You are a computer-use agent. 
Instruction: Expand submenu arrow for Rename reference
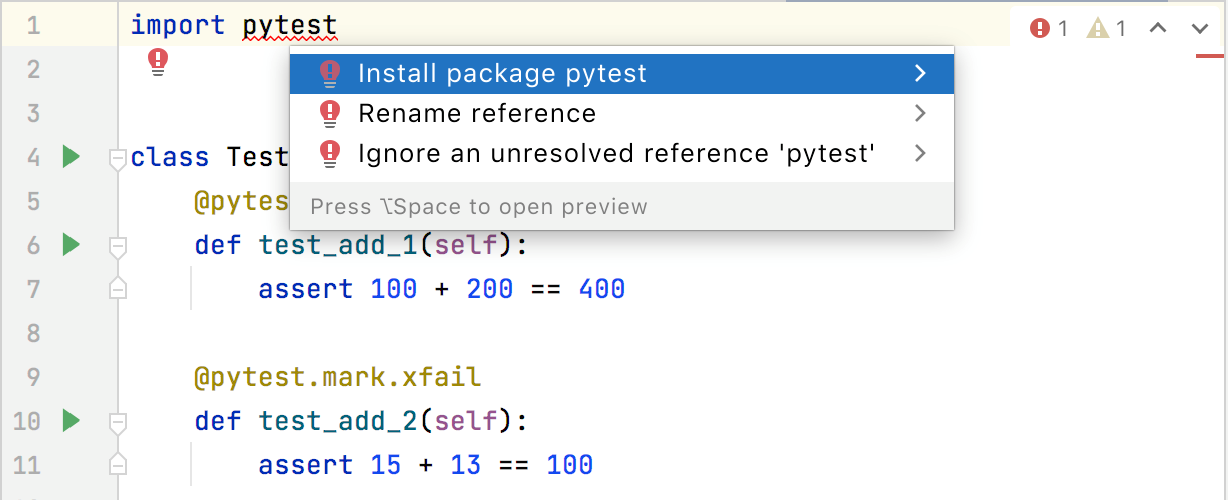click(920, 114)
